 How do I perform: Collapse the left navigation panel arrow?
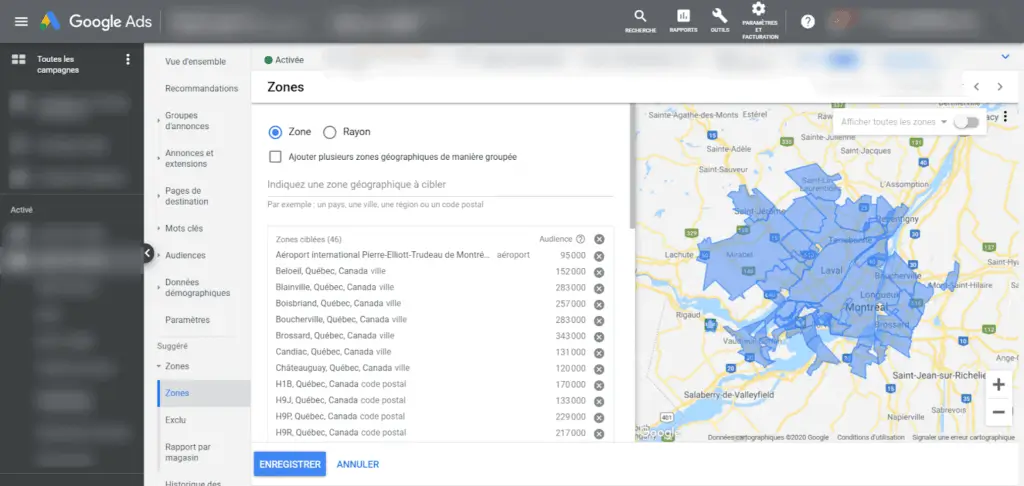point(147,254)
